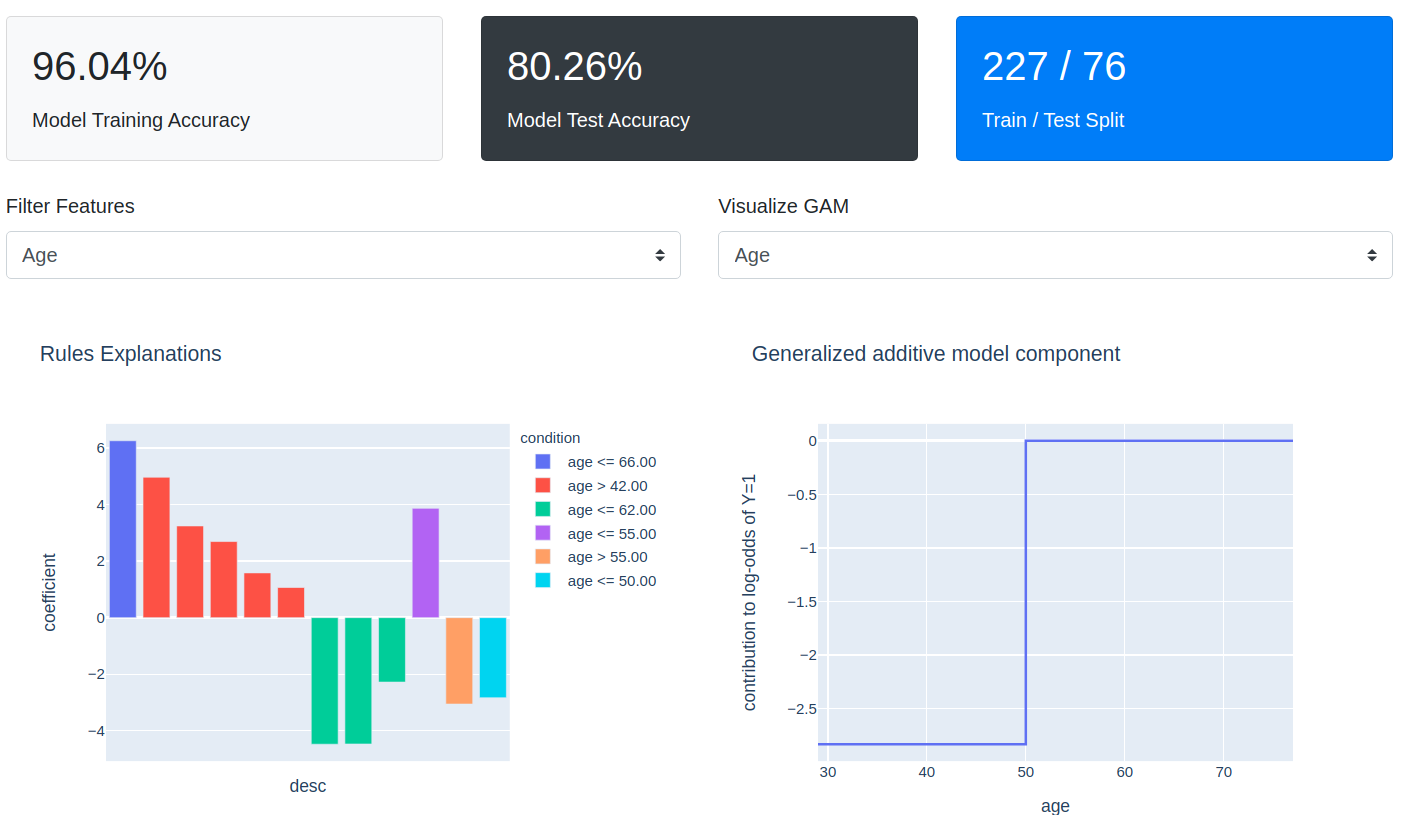Toggle legend entry age <= 50.00
The height and width of the screenshot is (815, 1408).
(x=596, y=581)
